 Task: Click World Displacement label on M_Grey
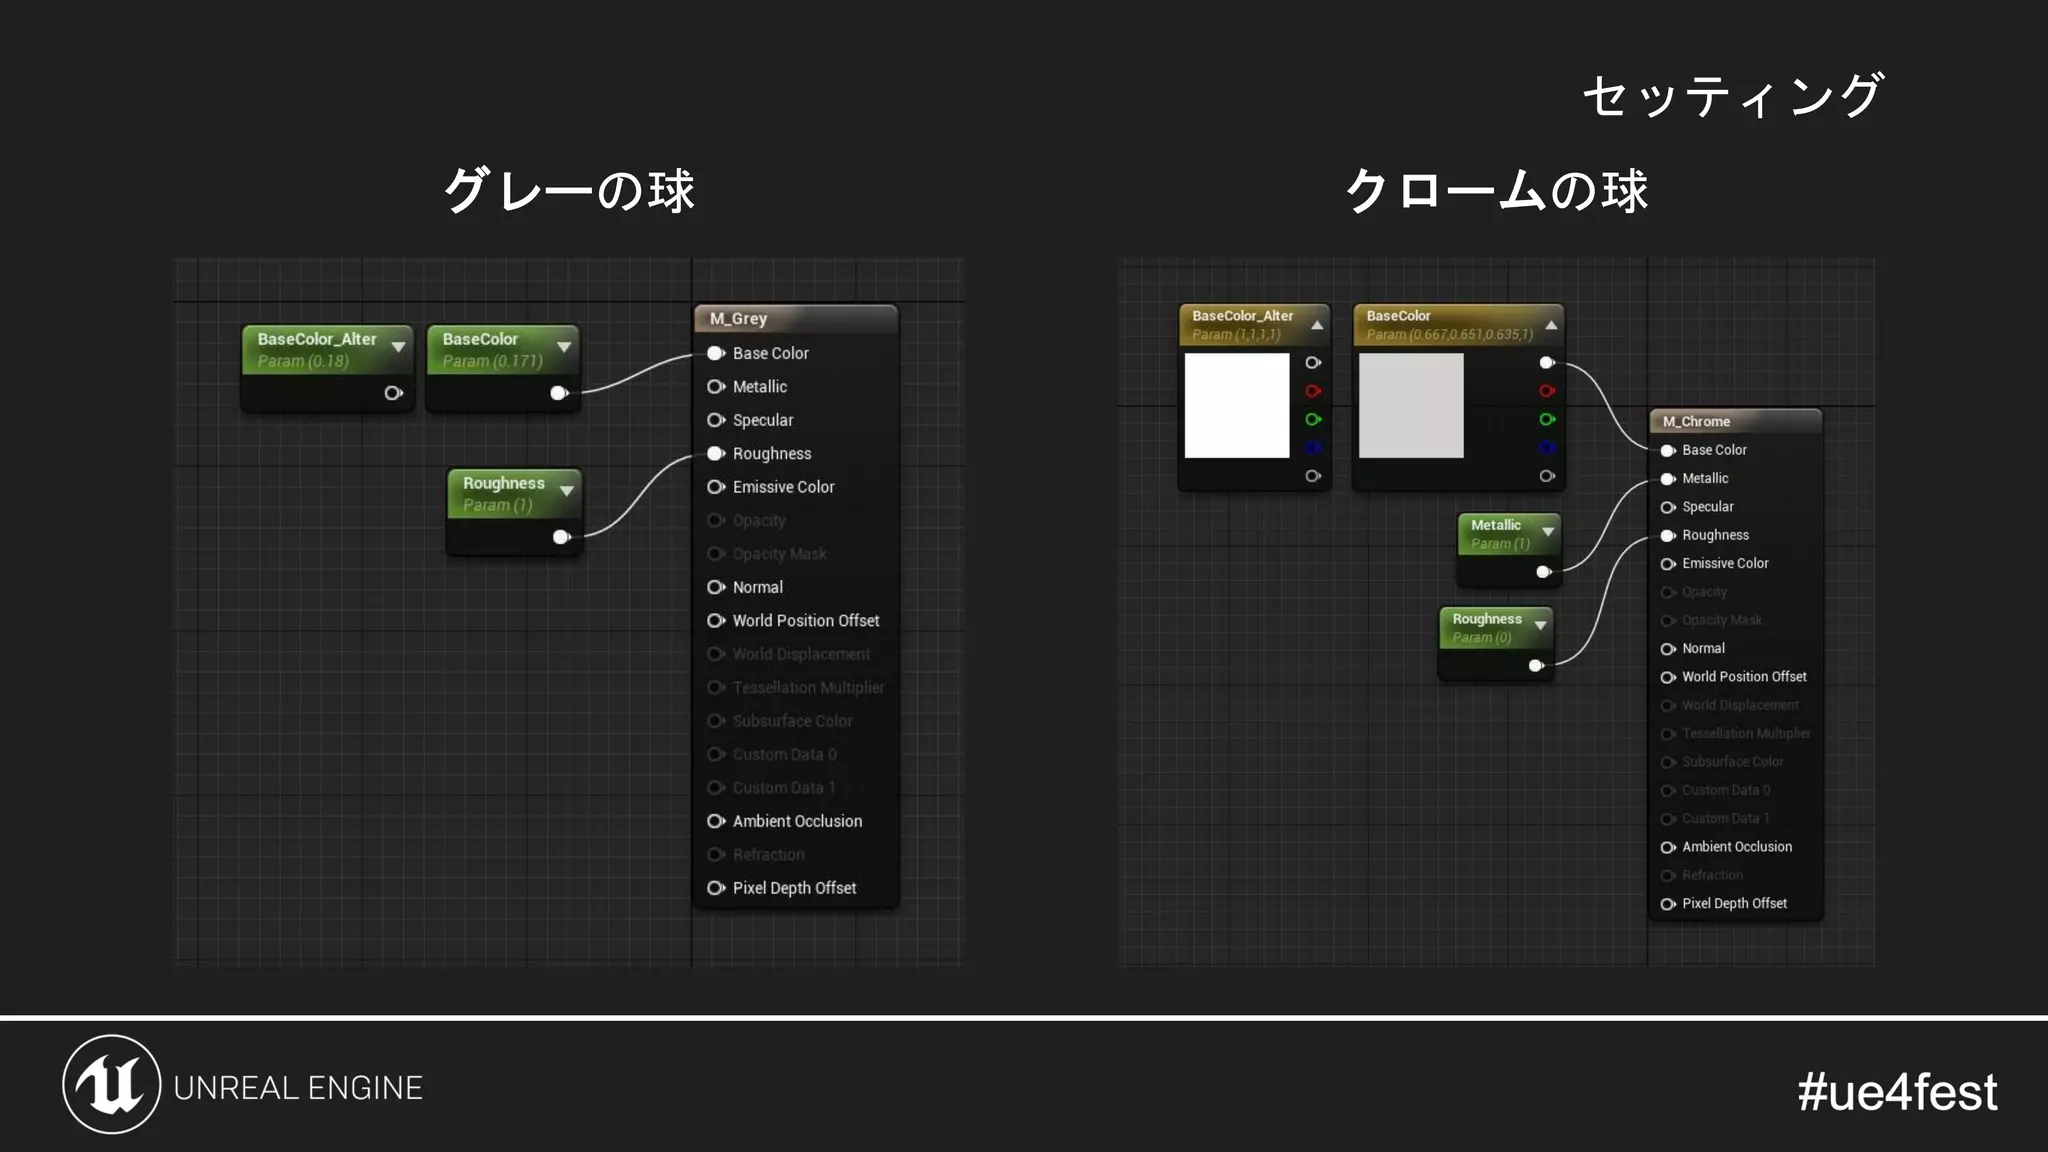coord(801,654)
